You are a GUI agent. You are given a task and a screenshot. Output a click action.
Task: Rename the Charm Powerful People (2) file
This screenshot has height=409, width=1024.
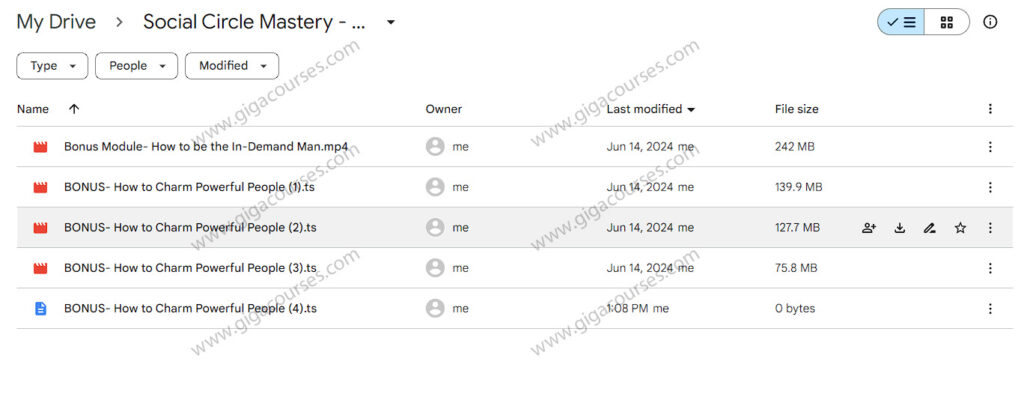point(930,228)
